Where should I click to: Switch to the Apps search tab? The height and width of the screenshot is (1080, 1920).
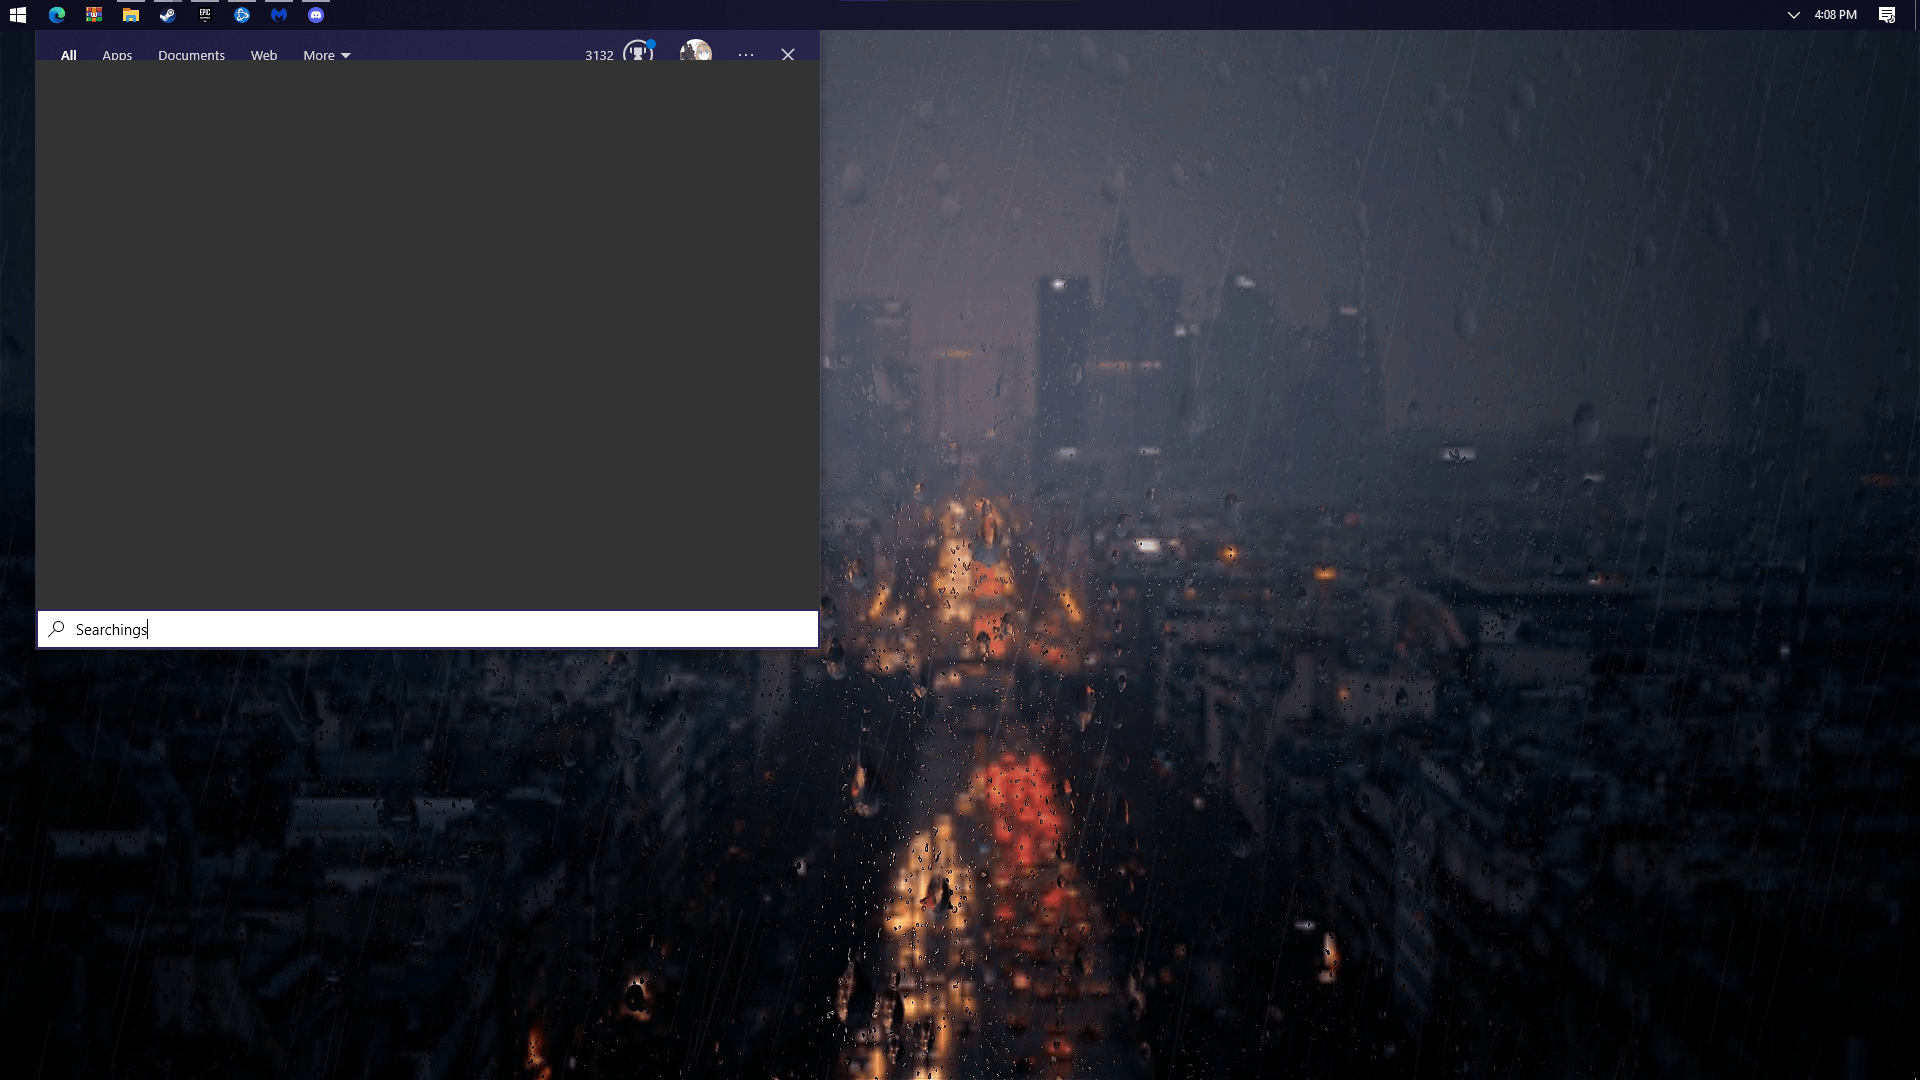[x=117, y=55]
